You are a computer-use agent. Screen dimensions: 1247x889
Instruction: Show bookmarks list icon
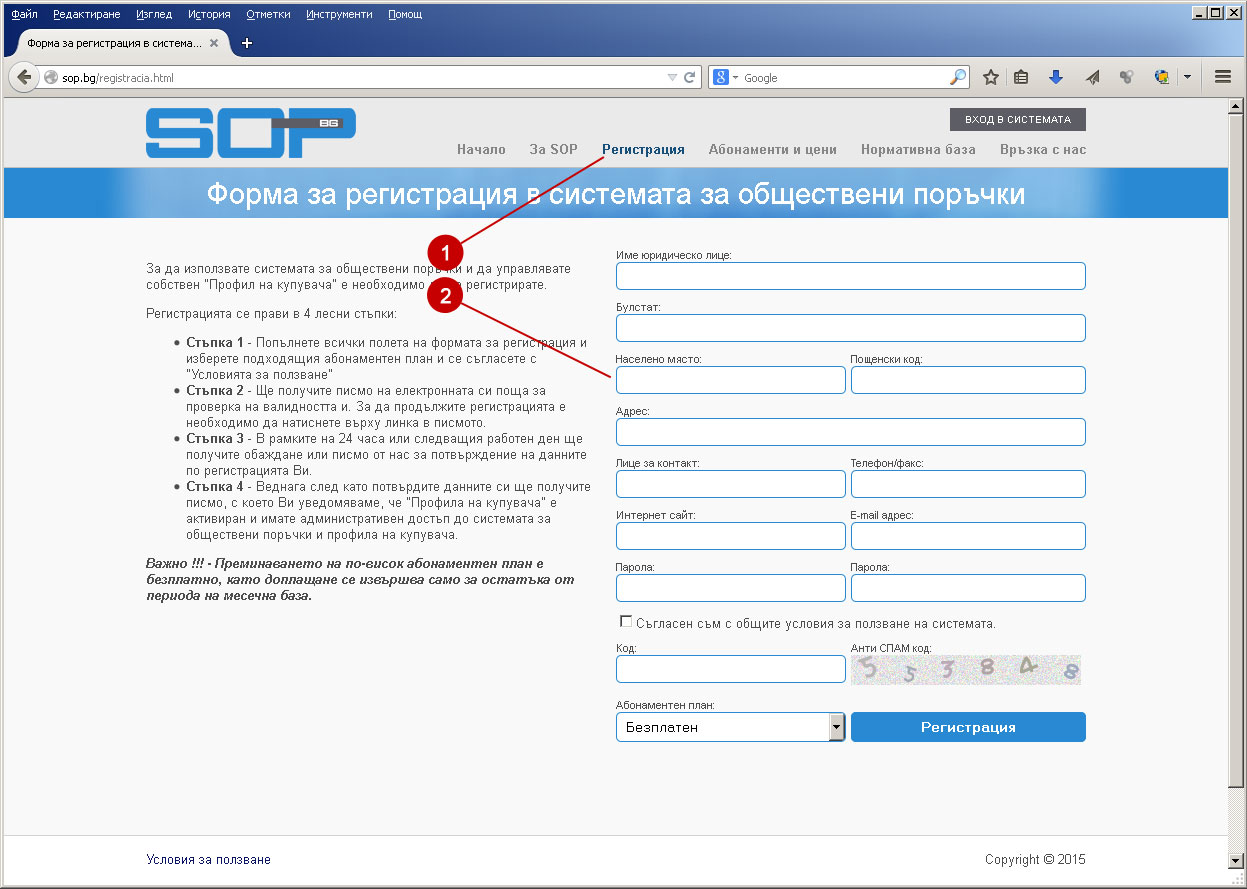(x=1021, y=77)
